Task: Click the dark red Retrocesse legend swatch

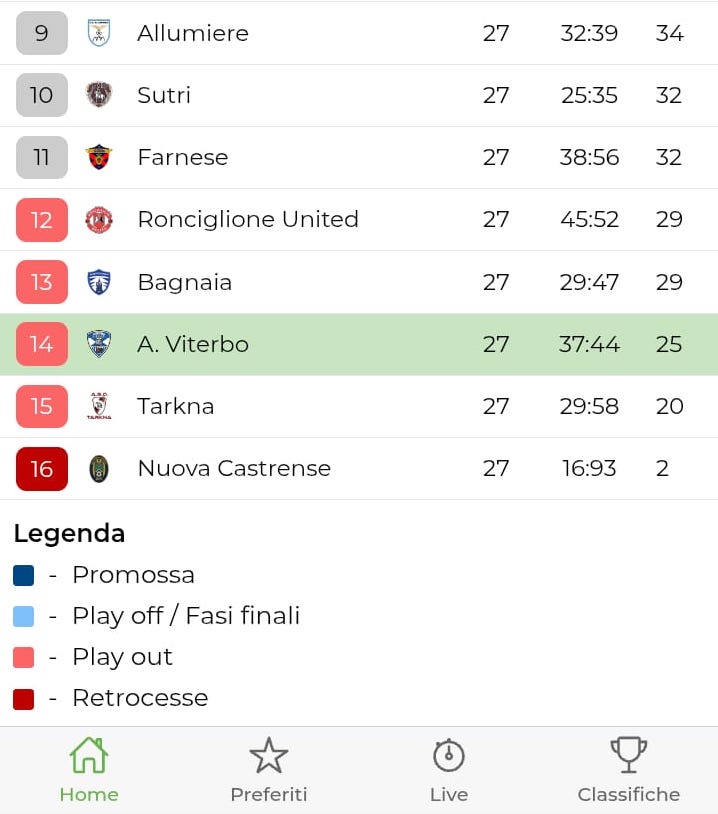Action: click(x=24, y=699)
